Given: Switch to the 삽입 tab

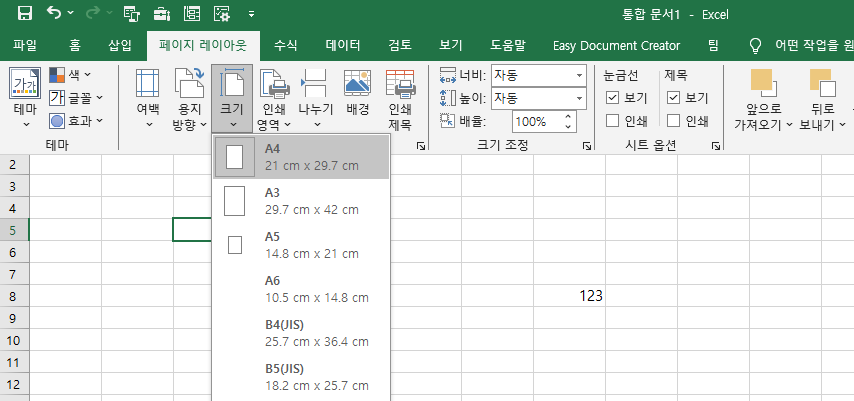Looking at the screenshot, I should (x=120, y=45).
